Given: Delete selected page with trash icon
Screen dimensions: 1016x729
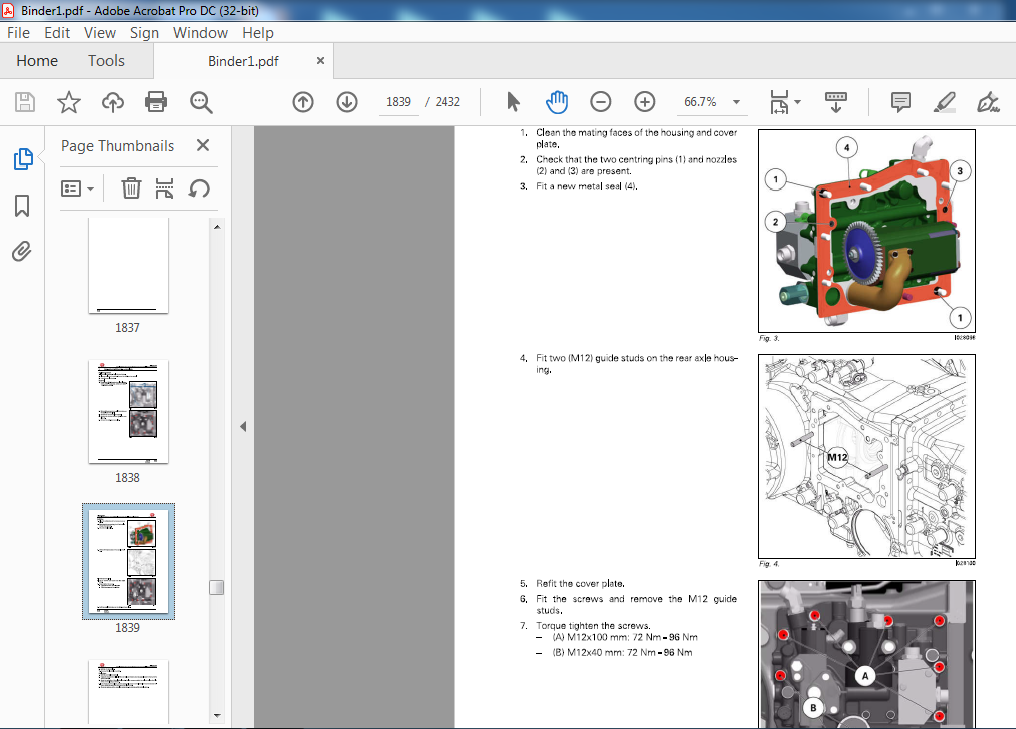Looking at the screenshot, I should (x=131, y=189).
